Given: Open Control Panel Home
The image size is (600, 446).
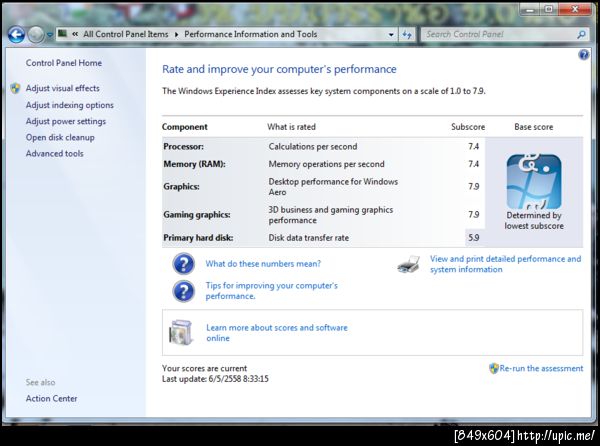Looking at the screenshot, I should tap(64, 63).
